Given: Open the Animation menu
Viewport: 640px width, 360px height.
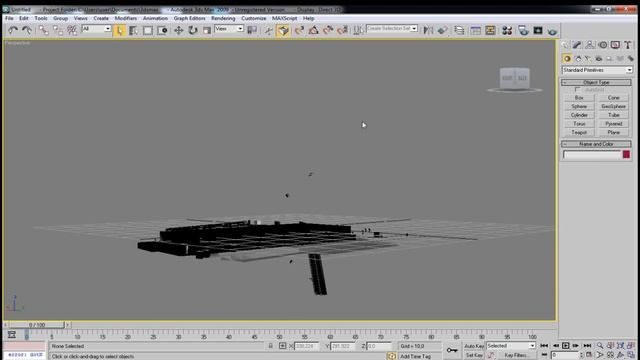Looking at the screenshot, I should 155,18.
